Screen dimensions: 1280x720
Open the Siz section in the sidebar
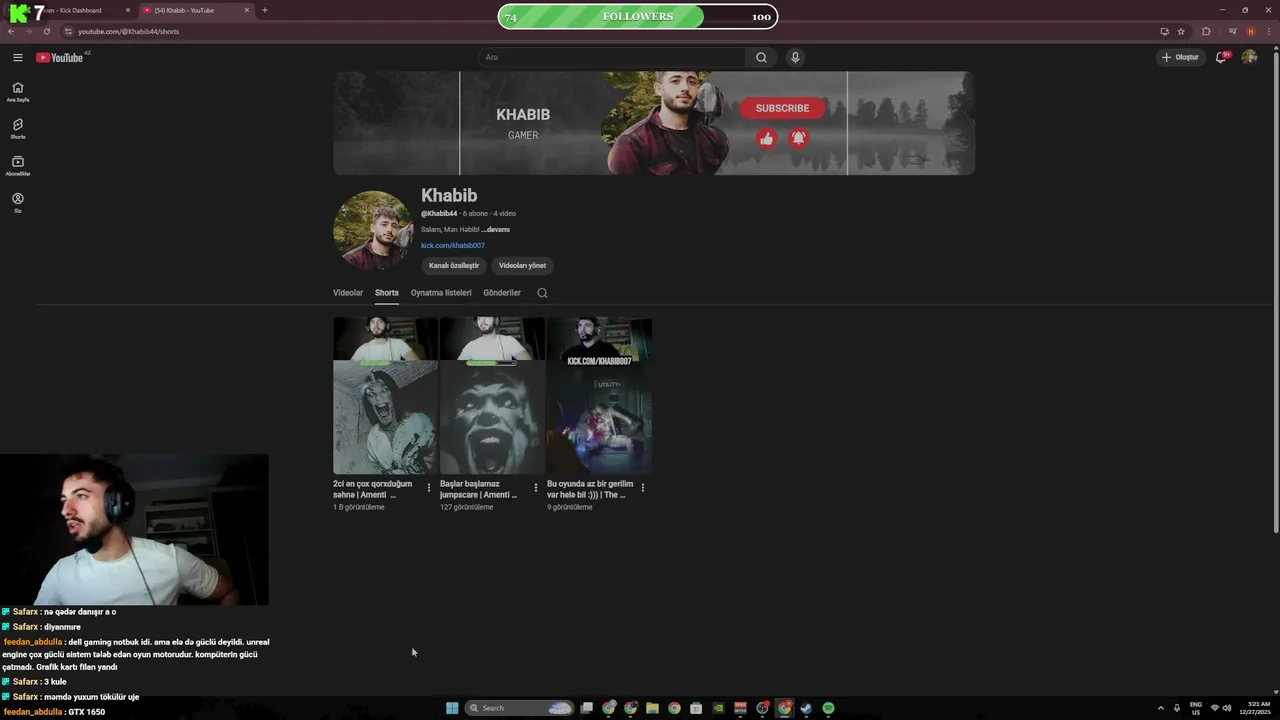(x=17, y=202)
